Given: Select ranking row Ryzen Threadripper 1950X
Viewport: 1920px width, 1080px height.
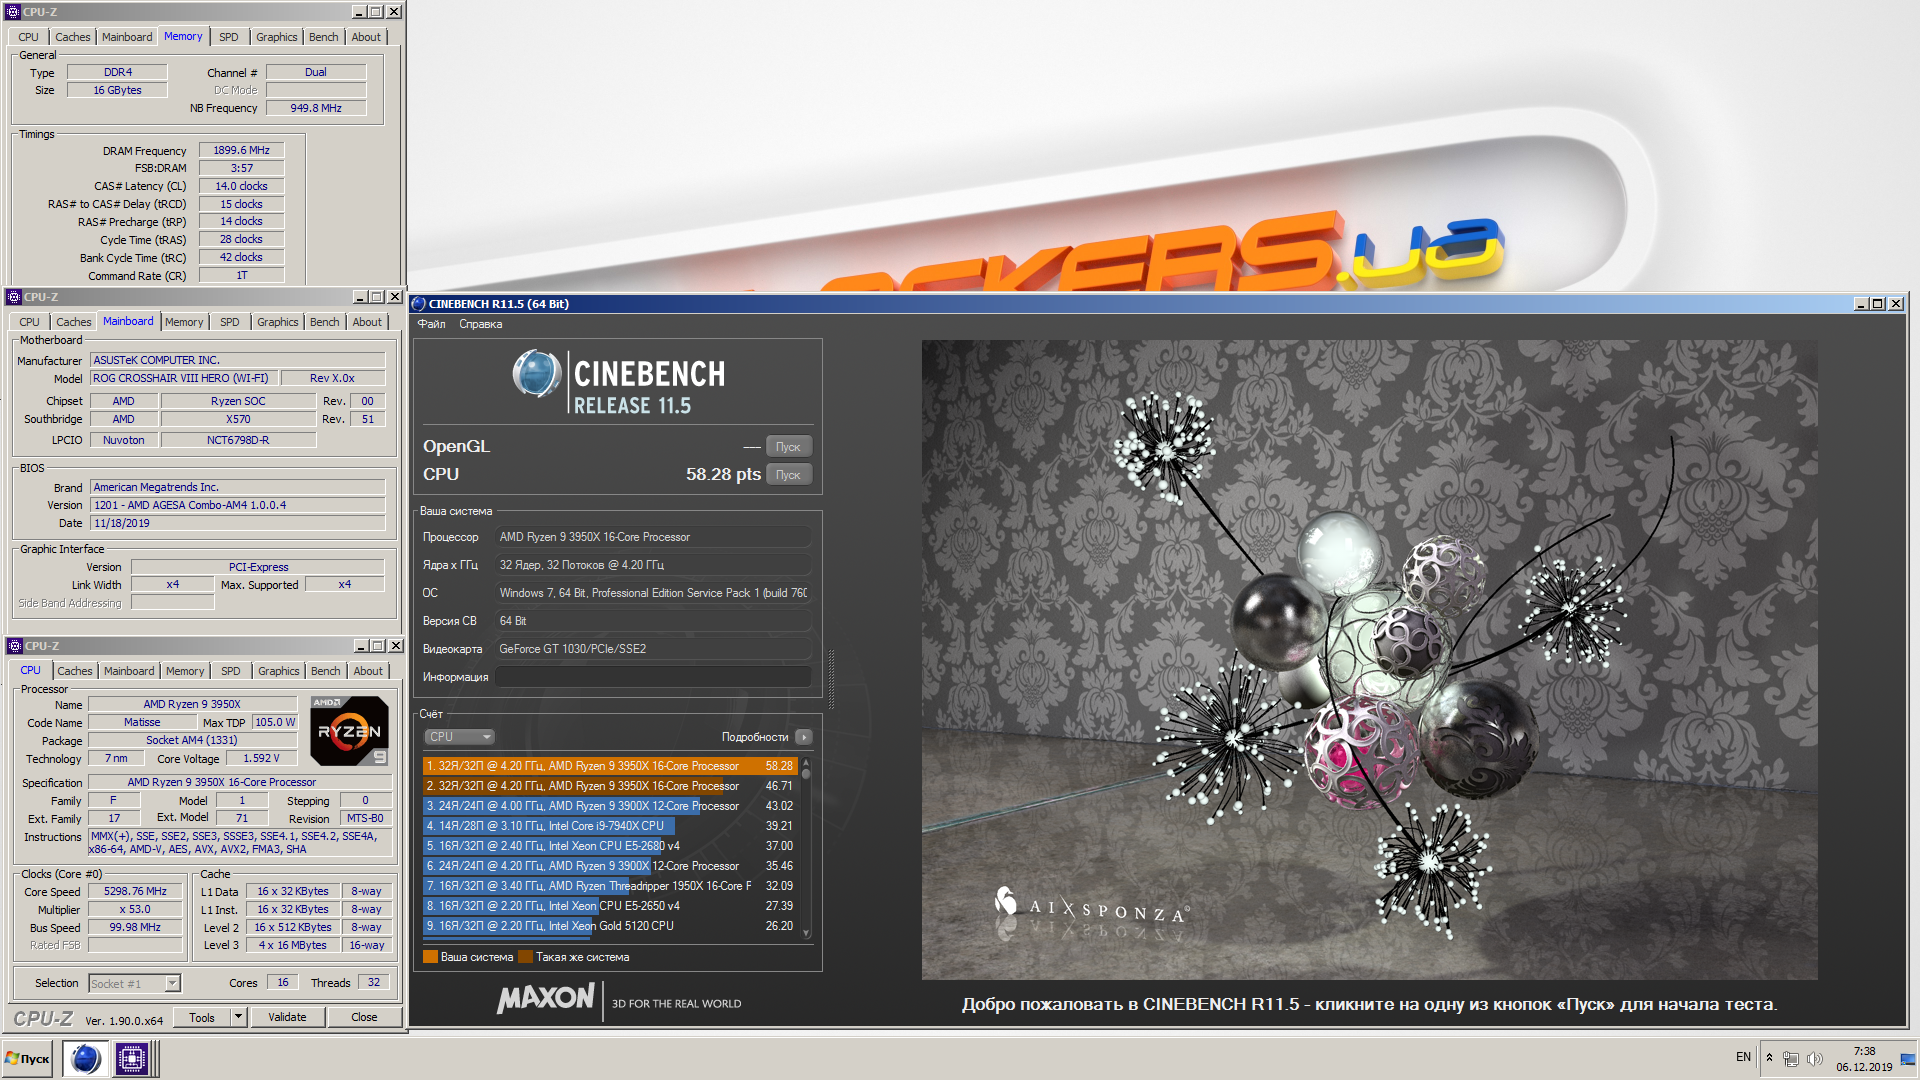Looking at the screenshot, I should (610, 886).
